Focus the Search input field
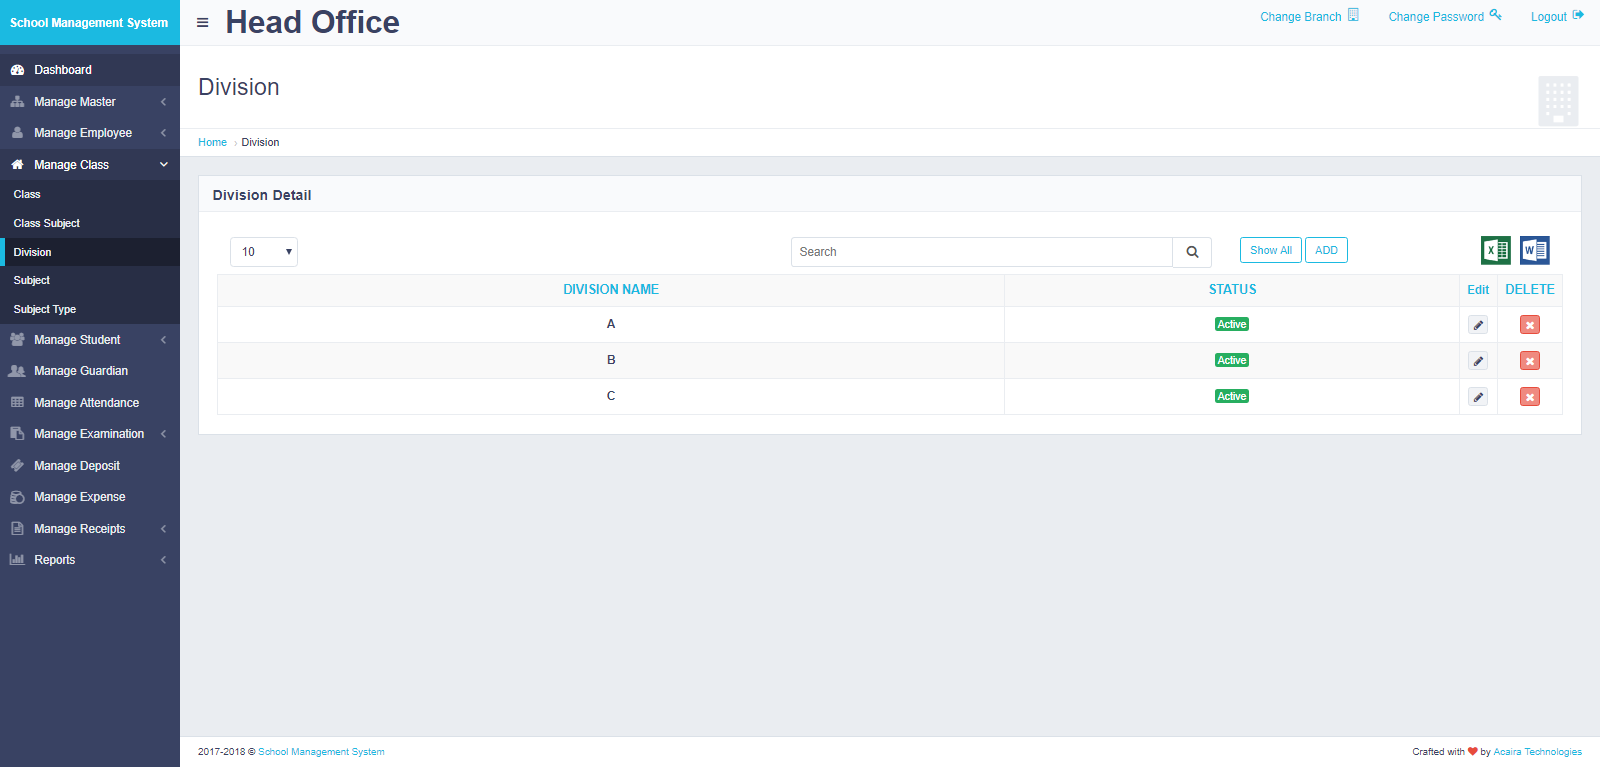This screenshot has height=767, width=1600. [x=981, y=252]
